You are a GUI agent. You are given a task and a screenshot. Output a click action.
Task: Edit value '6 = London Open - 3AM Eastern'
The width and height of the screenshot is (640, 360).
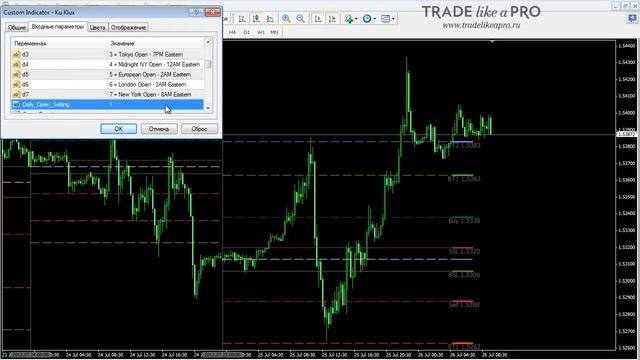(155, 84)
